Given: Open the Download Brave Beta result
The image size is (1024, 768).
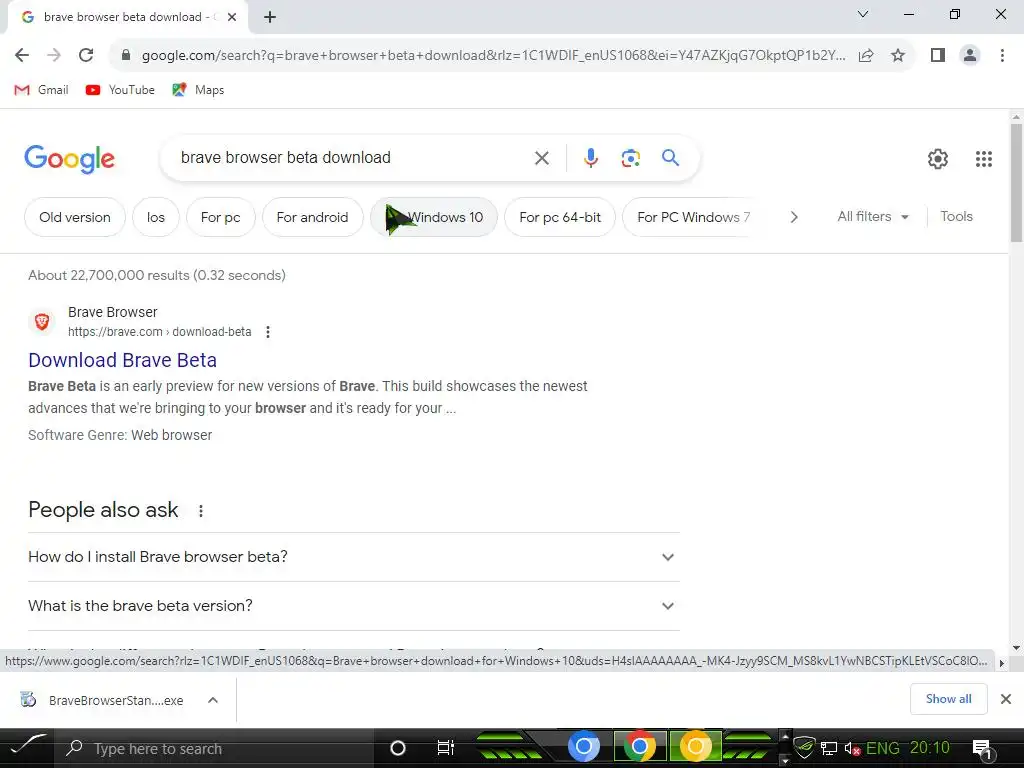Looking at the screenshot, I should point(122,360).
